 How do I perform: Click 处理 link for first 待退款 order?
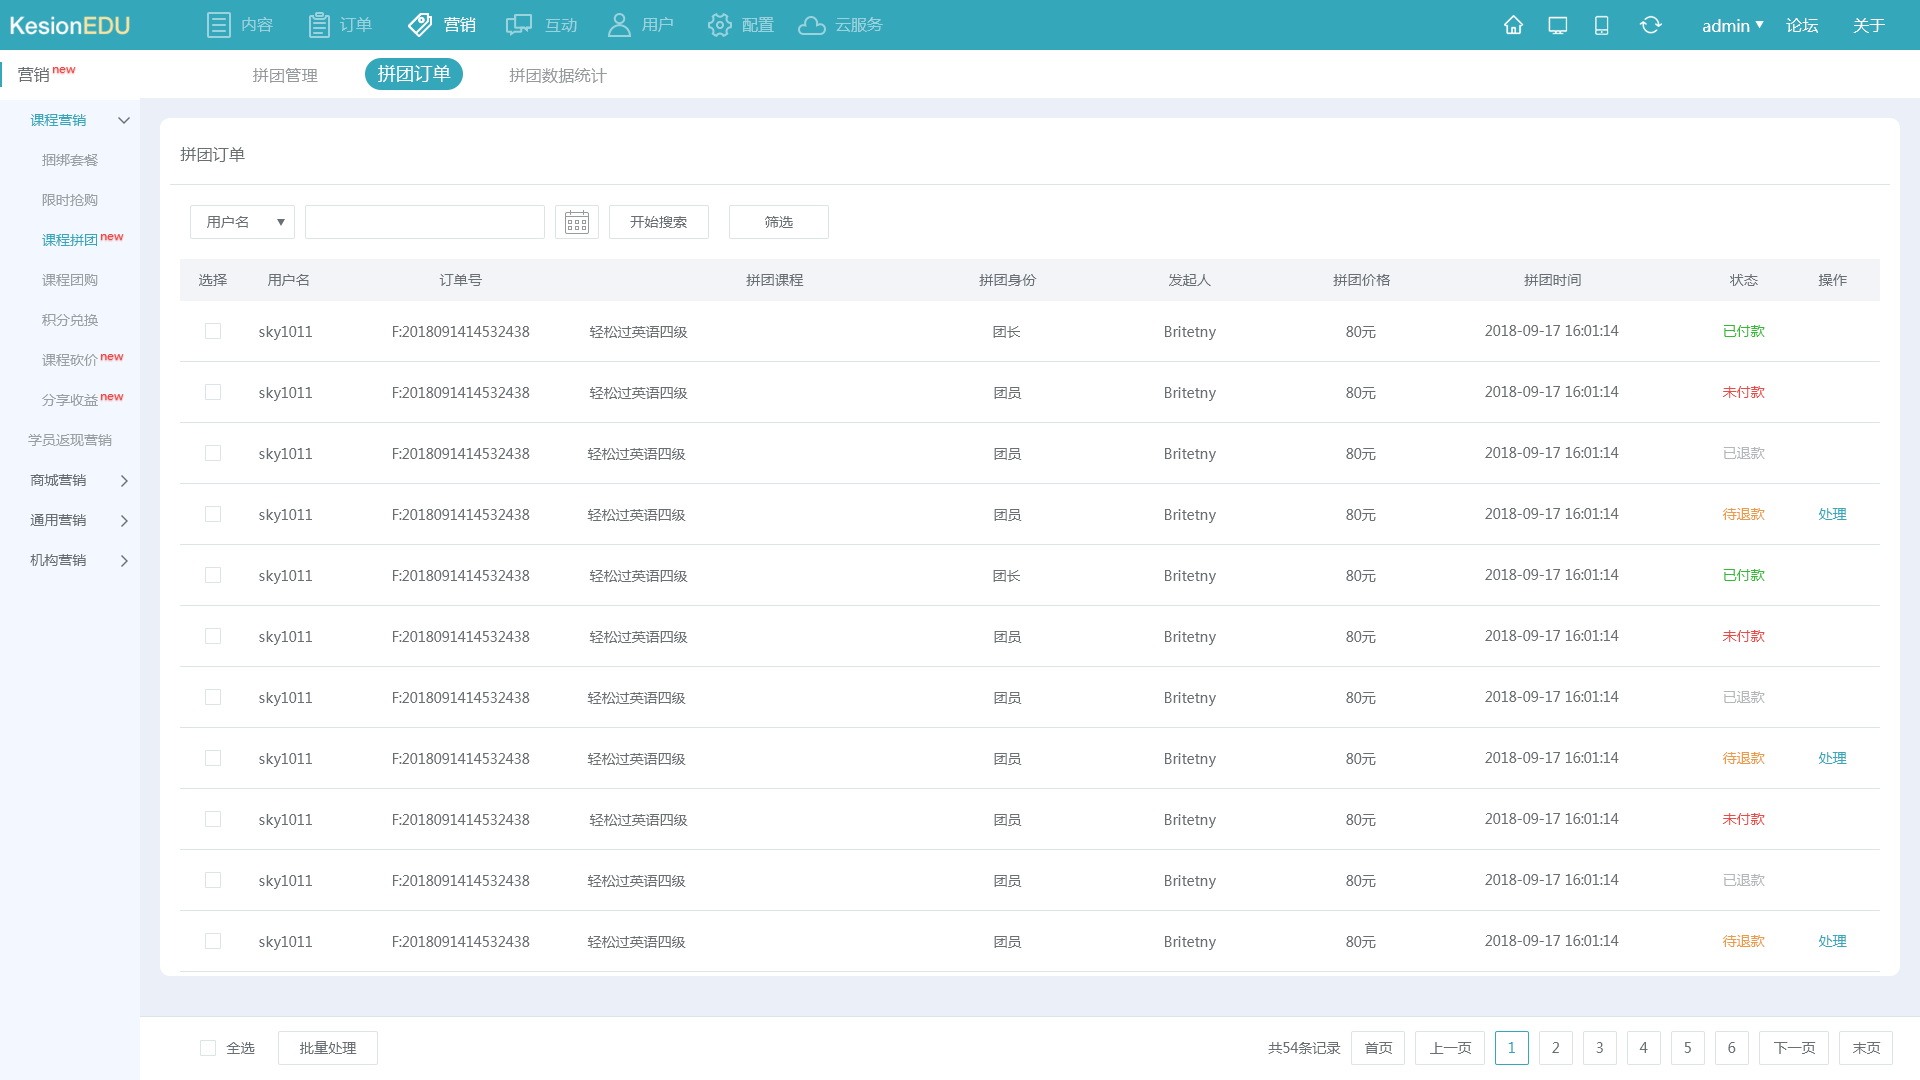coord(1832,514)
